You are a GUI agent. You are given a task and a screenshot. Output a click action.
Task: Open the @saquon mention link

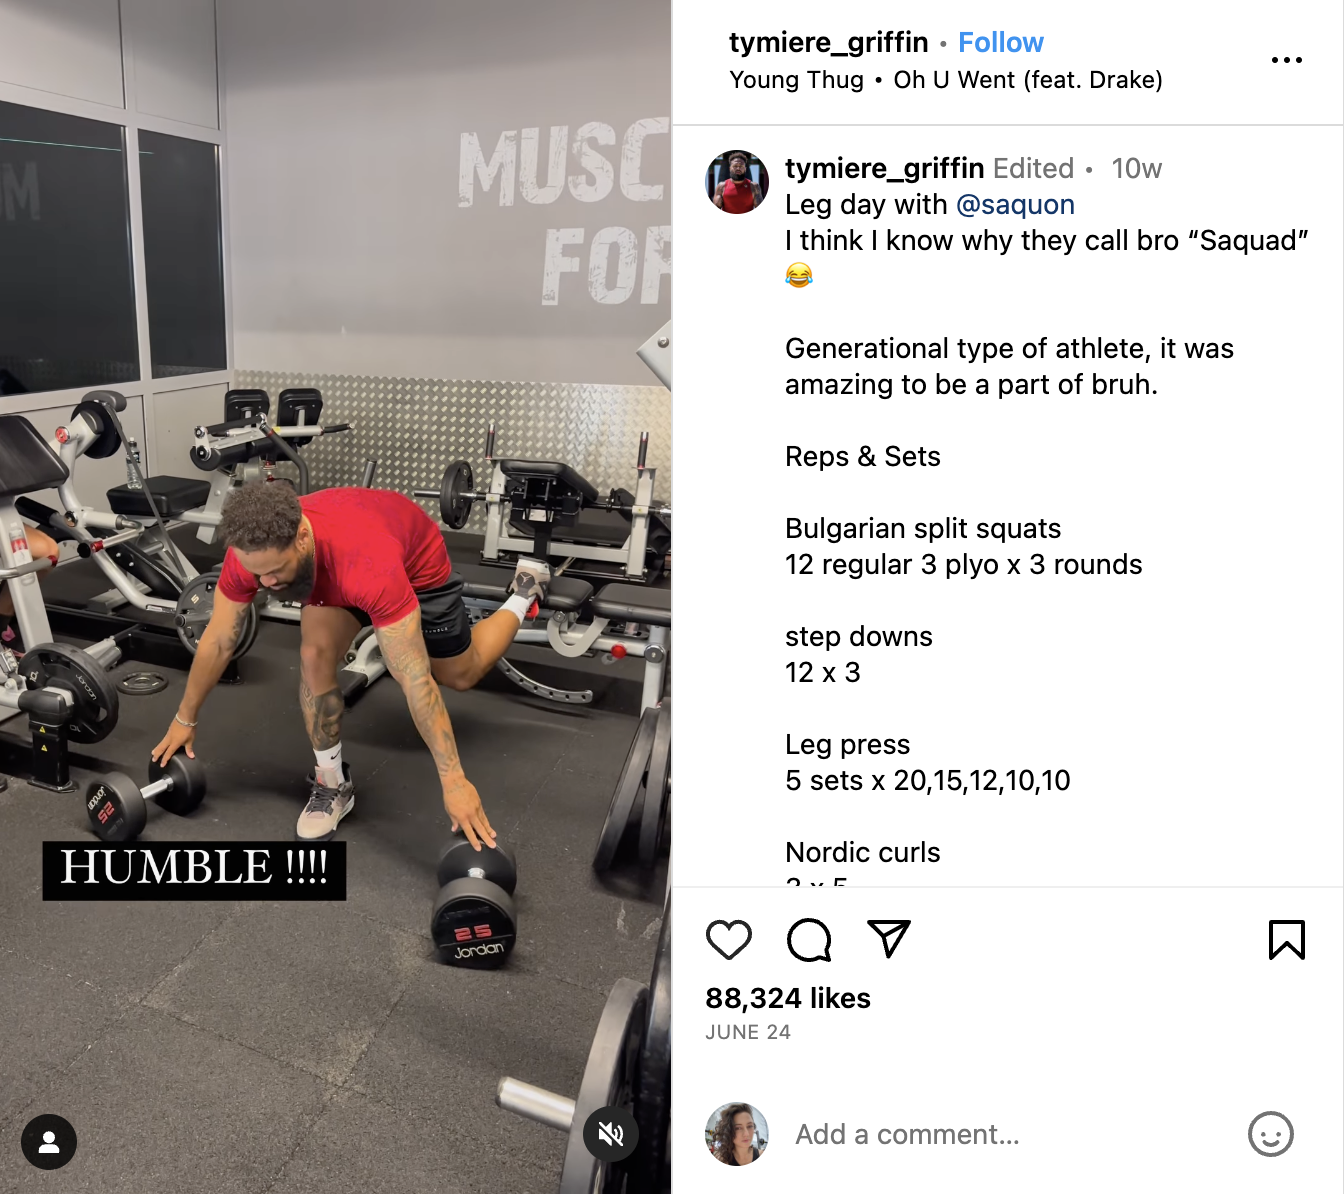(x=1015, y=204)
